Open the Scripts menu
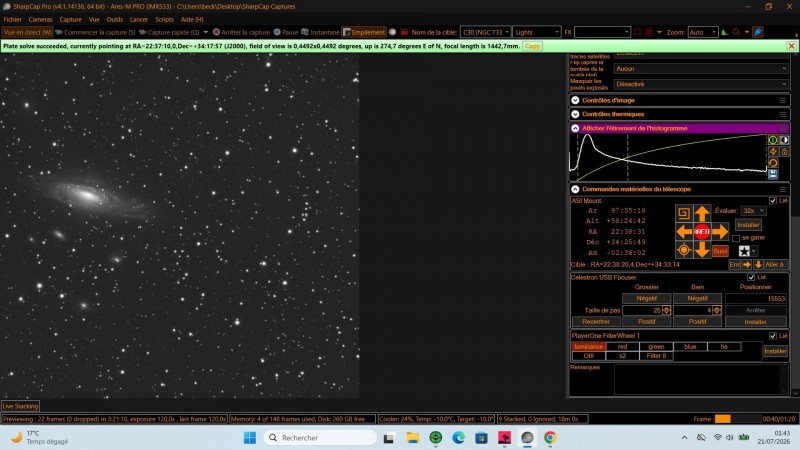Viewport: 800px width, 450px height. click(164, 19)
